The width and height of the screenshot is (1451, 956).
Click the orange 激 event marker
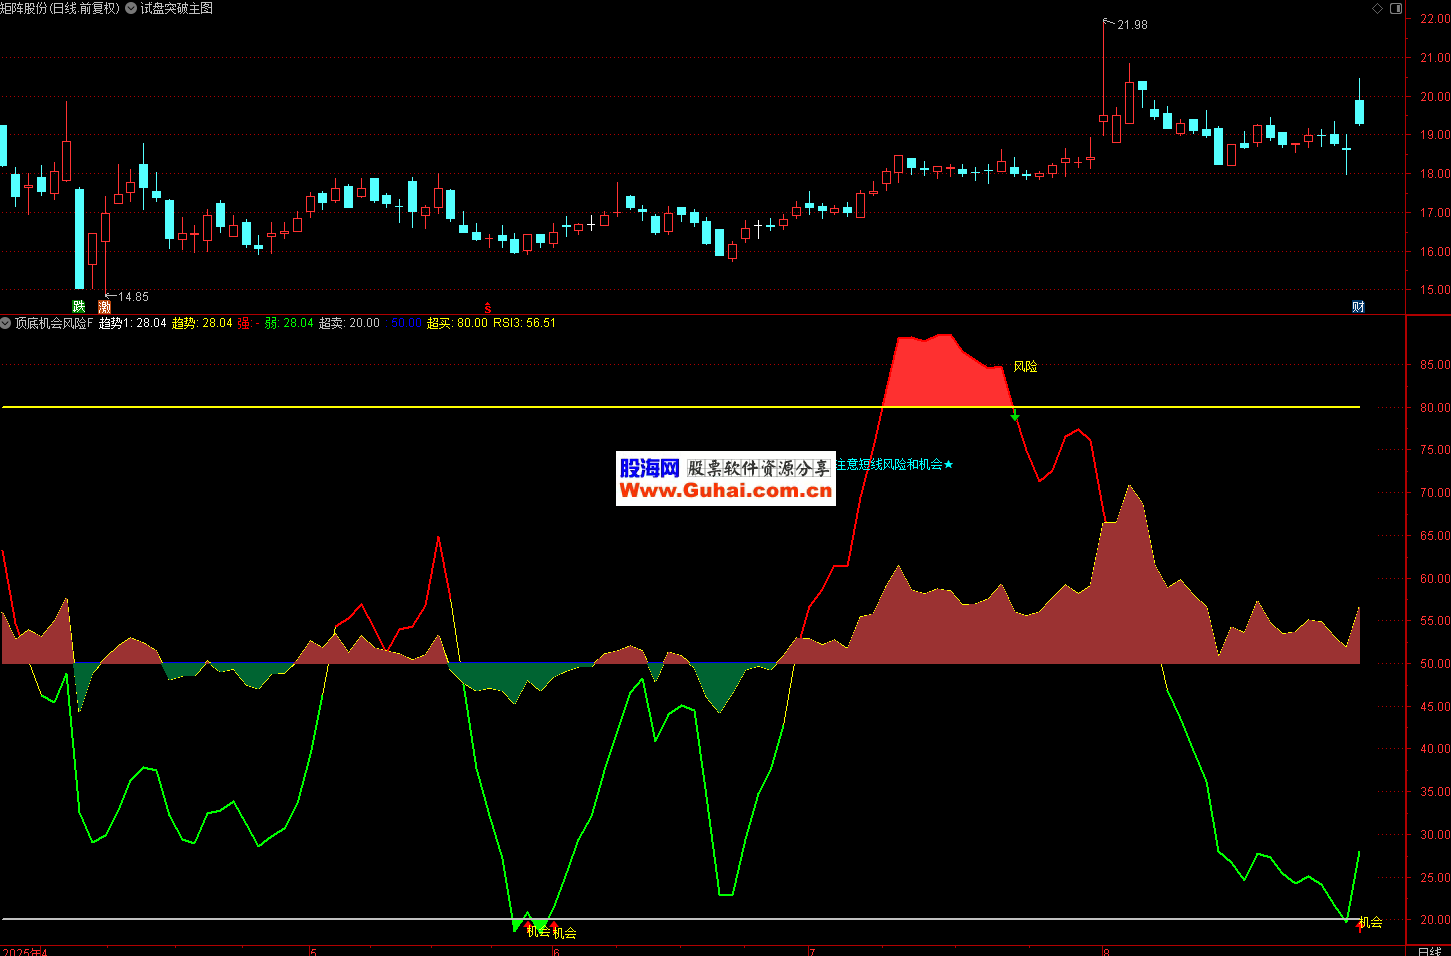(105, 307)
